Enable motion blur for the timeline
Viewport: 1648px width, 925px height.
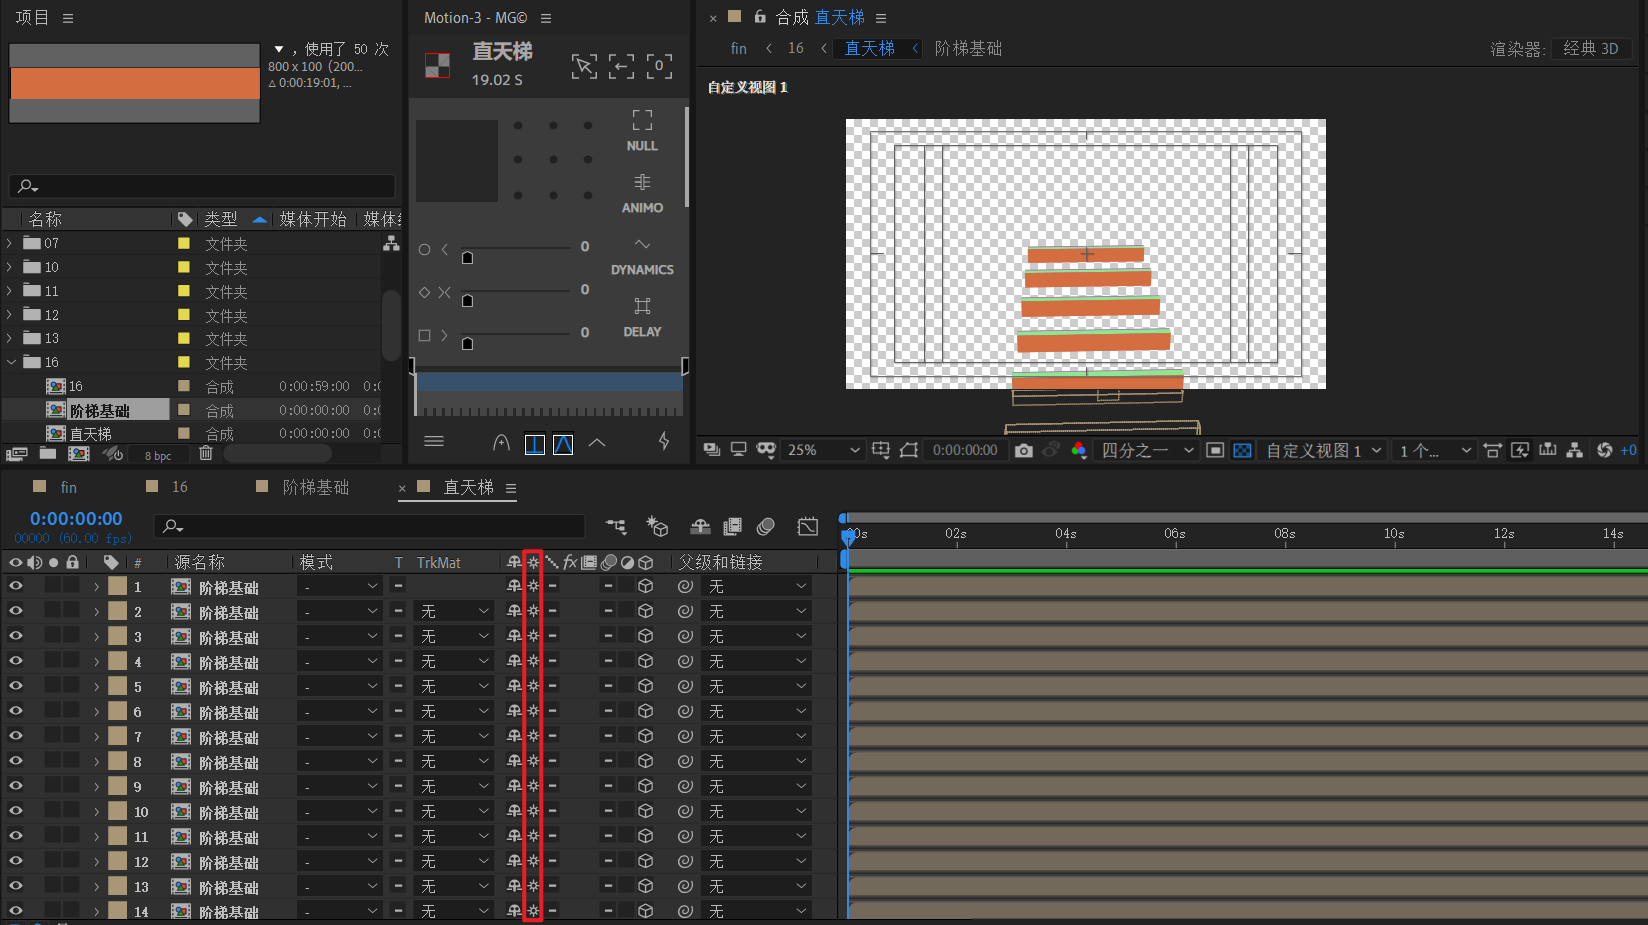766,526
